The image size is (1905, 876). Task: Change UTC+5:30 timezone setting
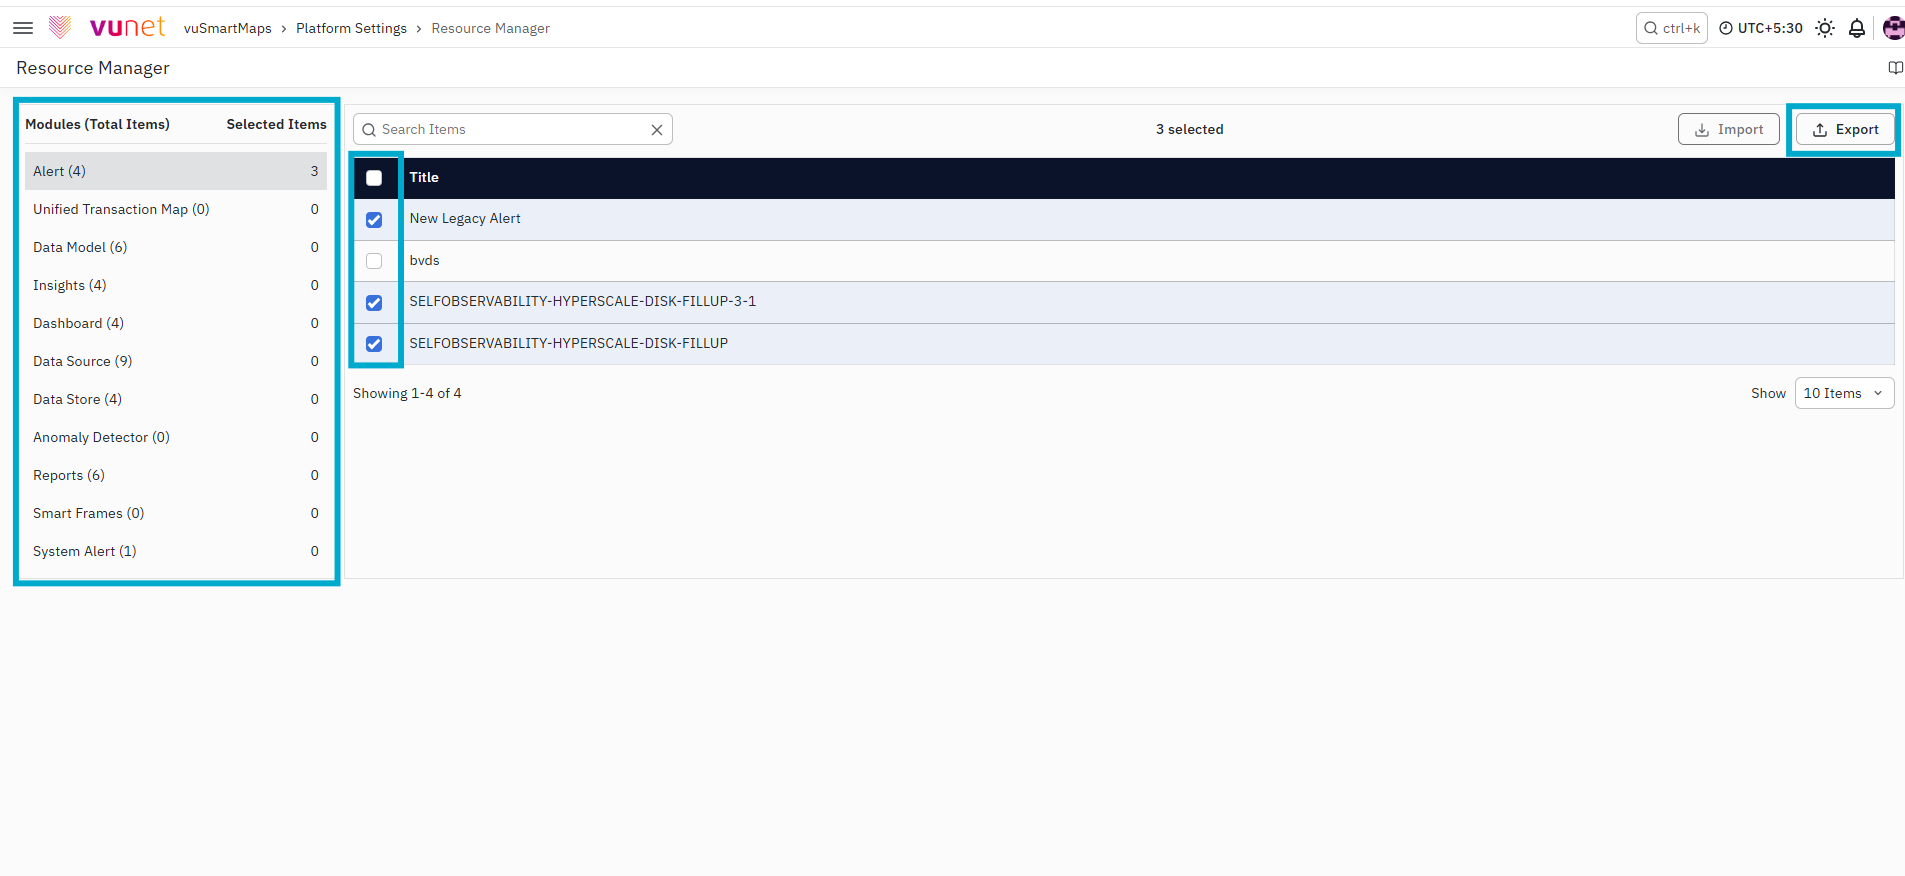[x=1761, y=28]
